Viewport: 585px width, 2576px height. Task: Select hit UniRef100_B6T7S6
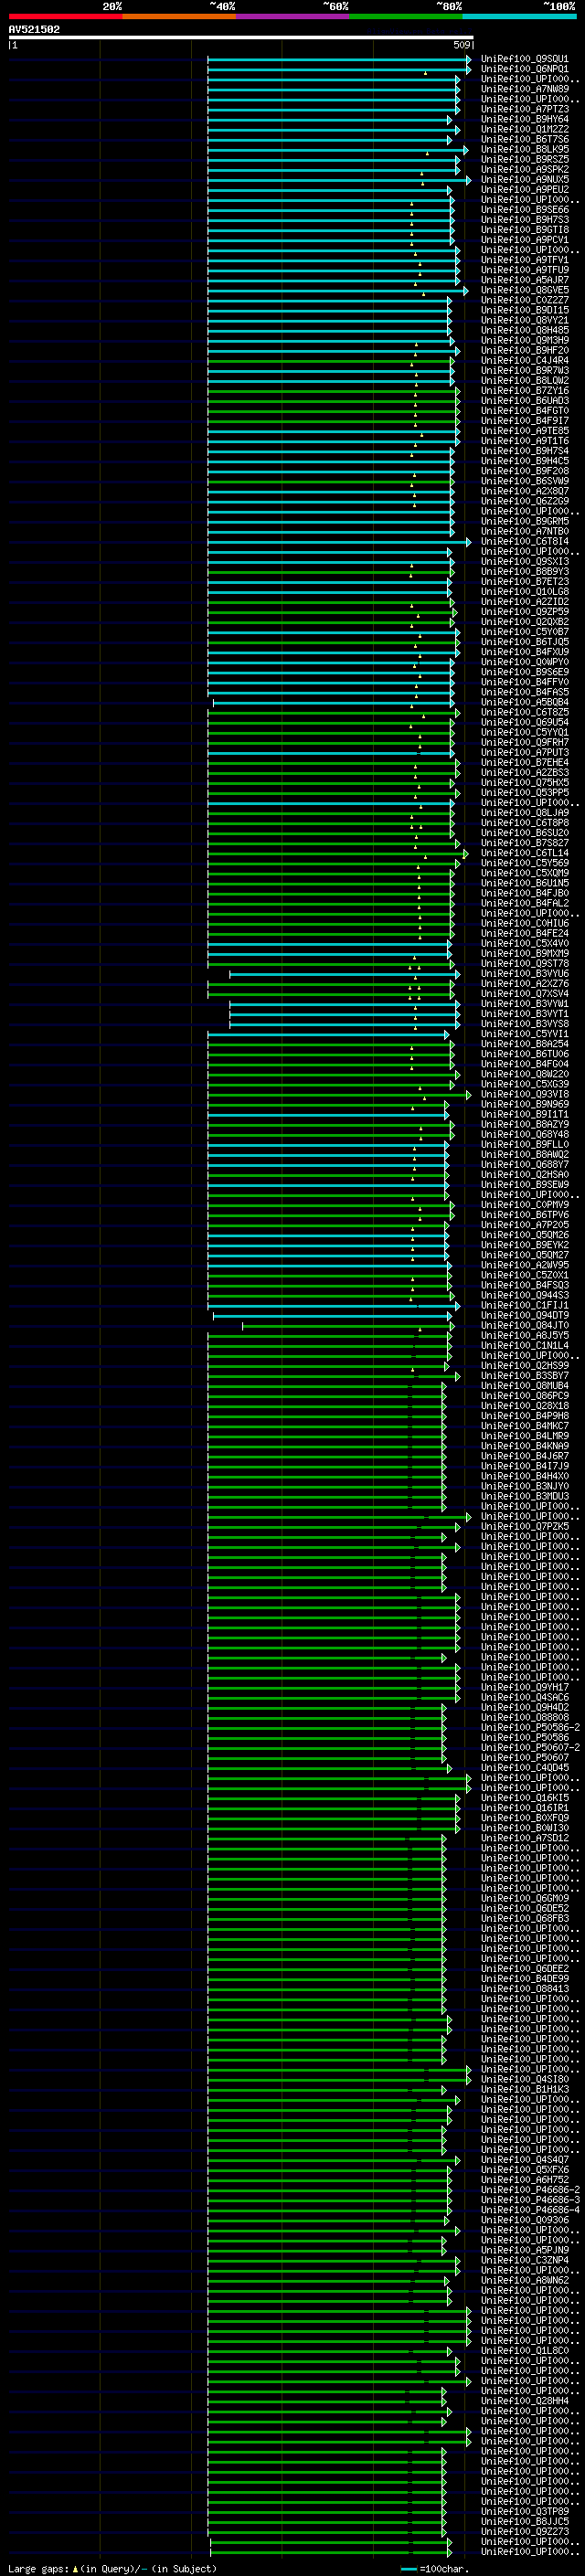coord(525,139)
